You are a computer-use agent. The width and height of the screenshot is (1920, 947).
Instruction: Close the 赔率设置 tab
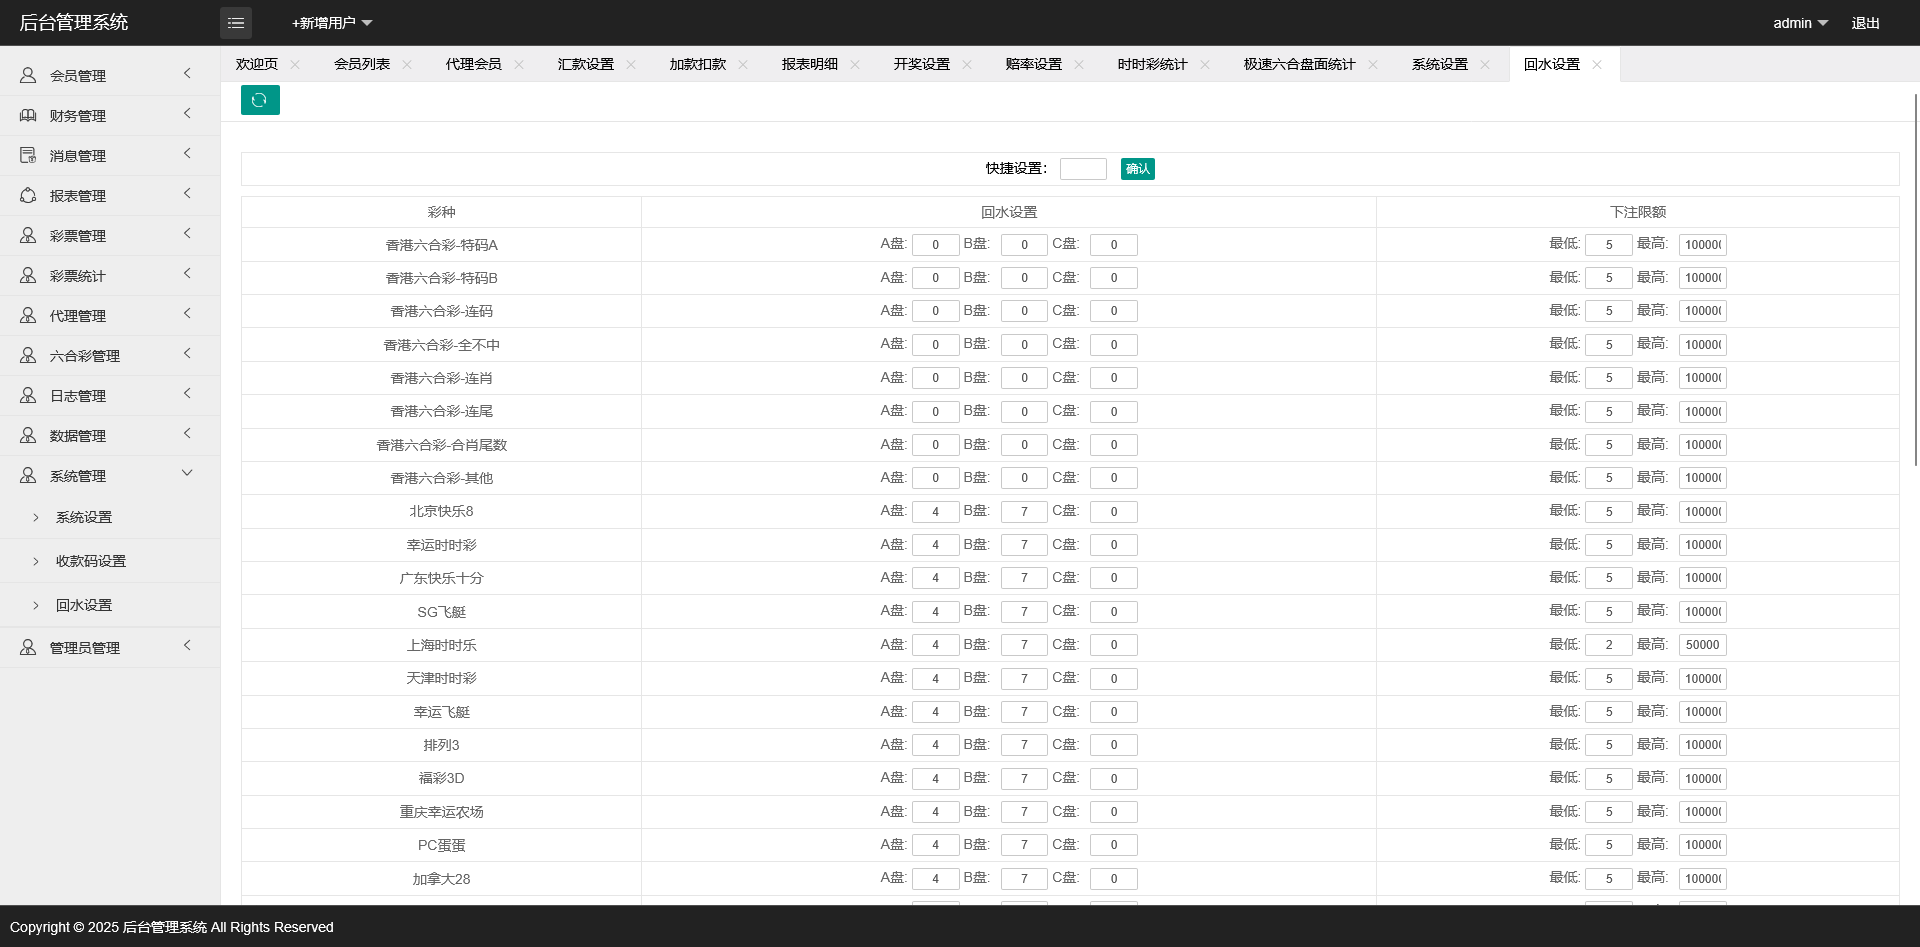click(1079, 64)
